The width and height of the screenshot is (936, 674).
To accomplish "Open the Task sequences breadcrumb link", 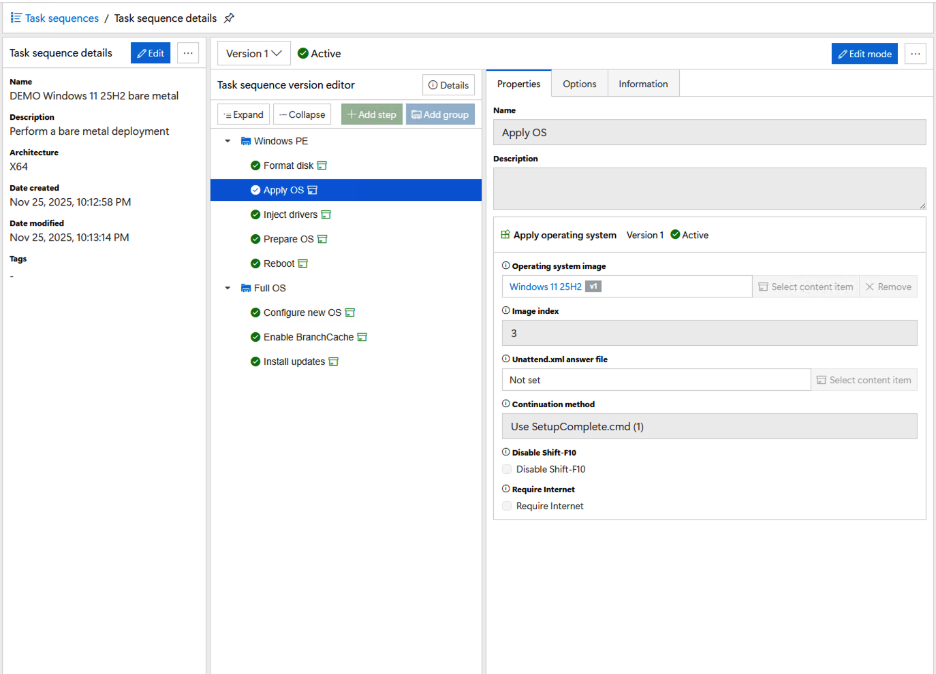I will point(61,18).
